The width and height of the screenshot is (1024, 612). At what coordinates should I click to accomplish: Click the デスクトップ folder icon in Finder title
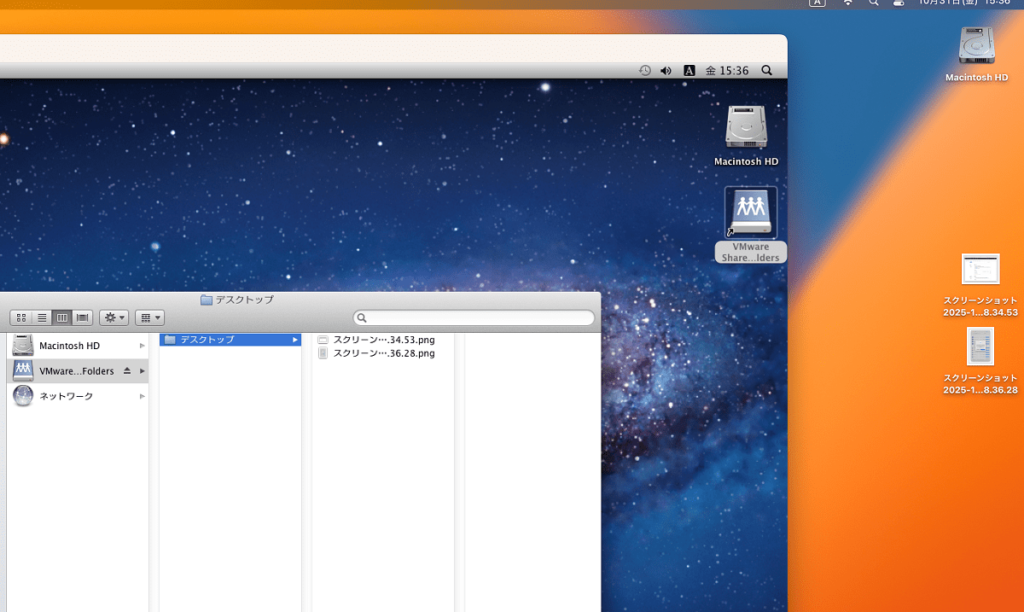point(206,300)
